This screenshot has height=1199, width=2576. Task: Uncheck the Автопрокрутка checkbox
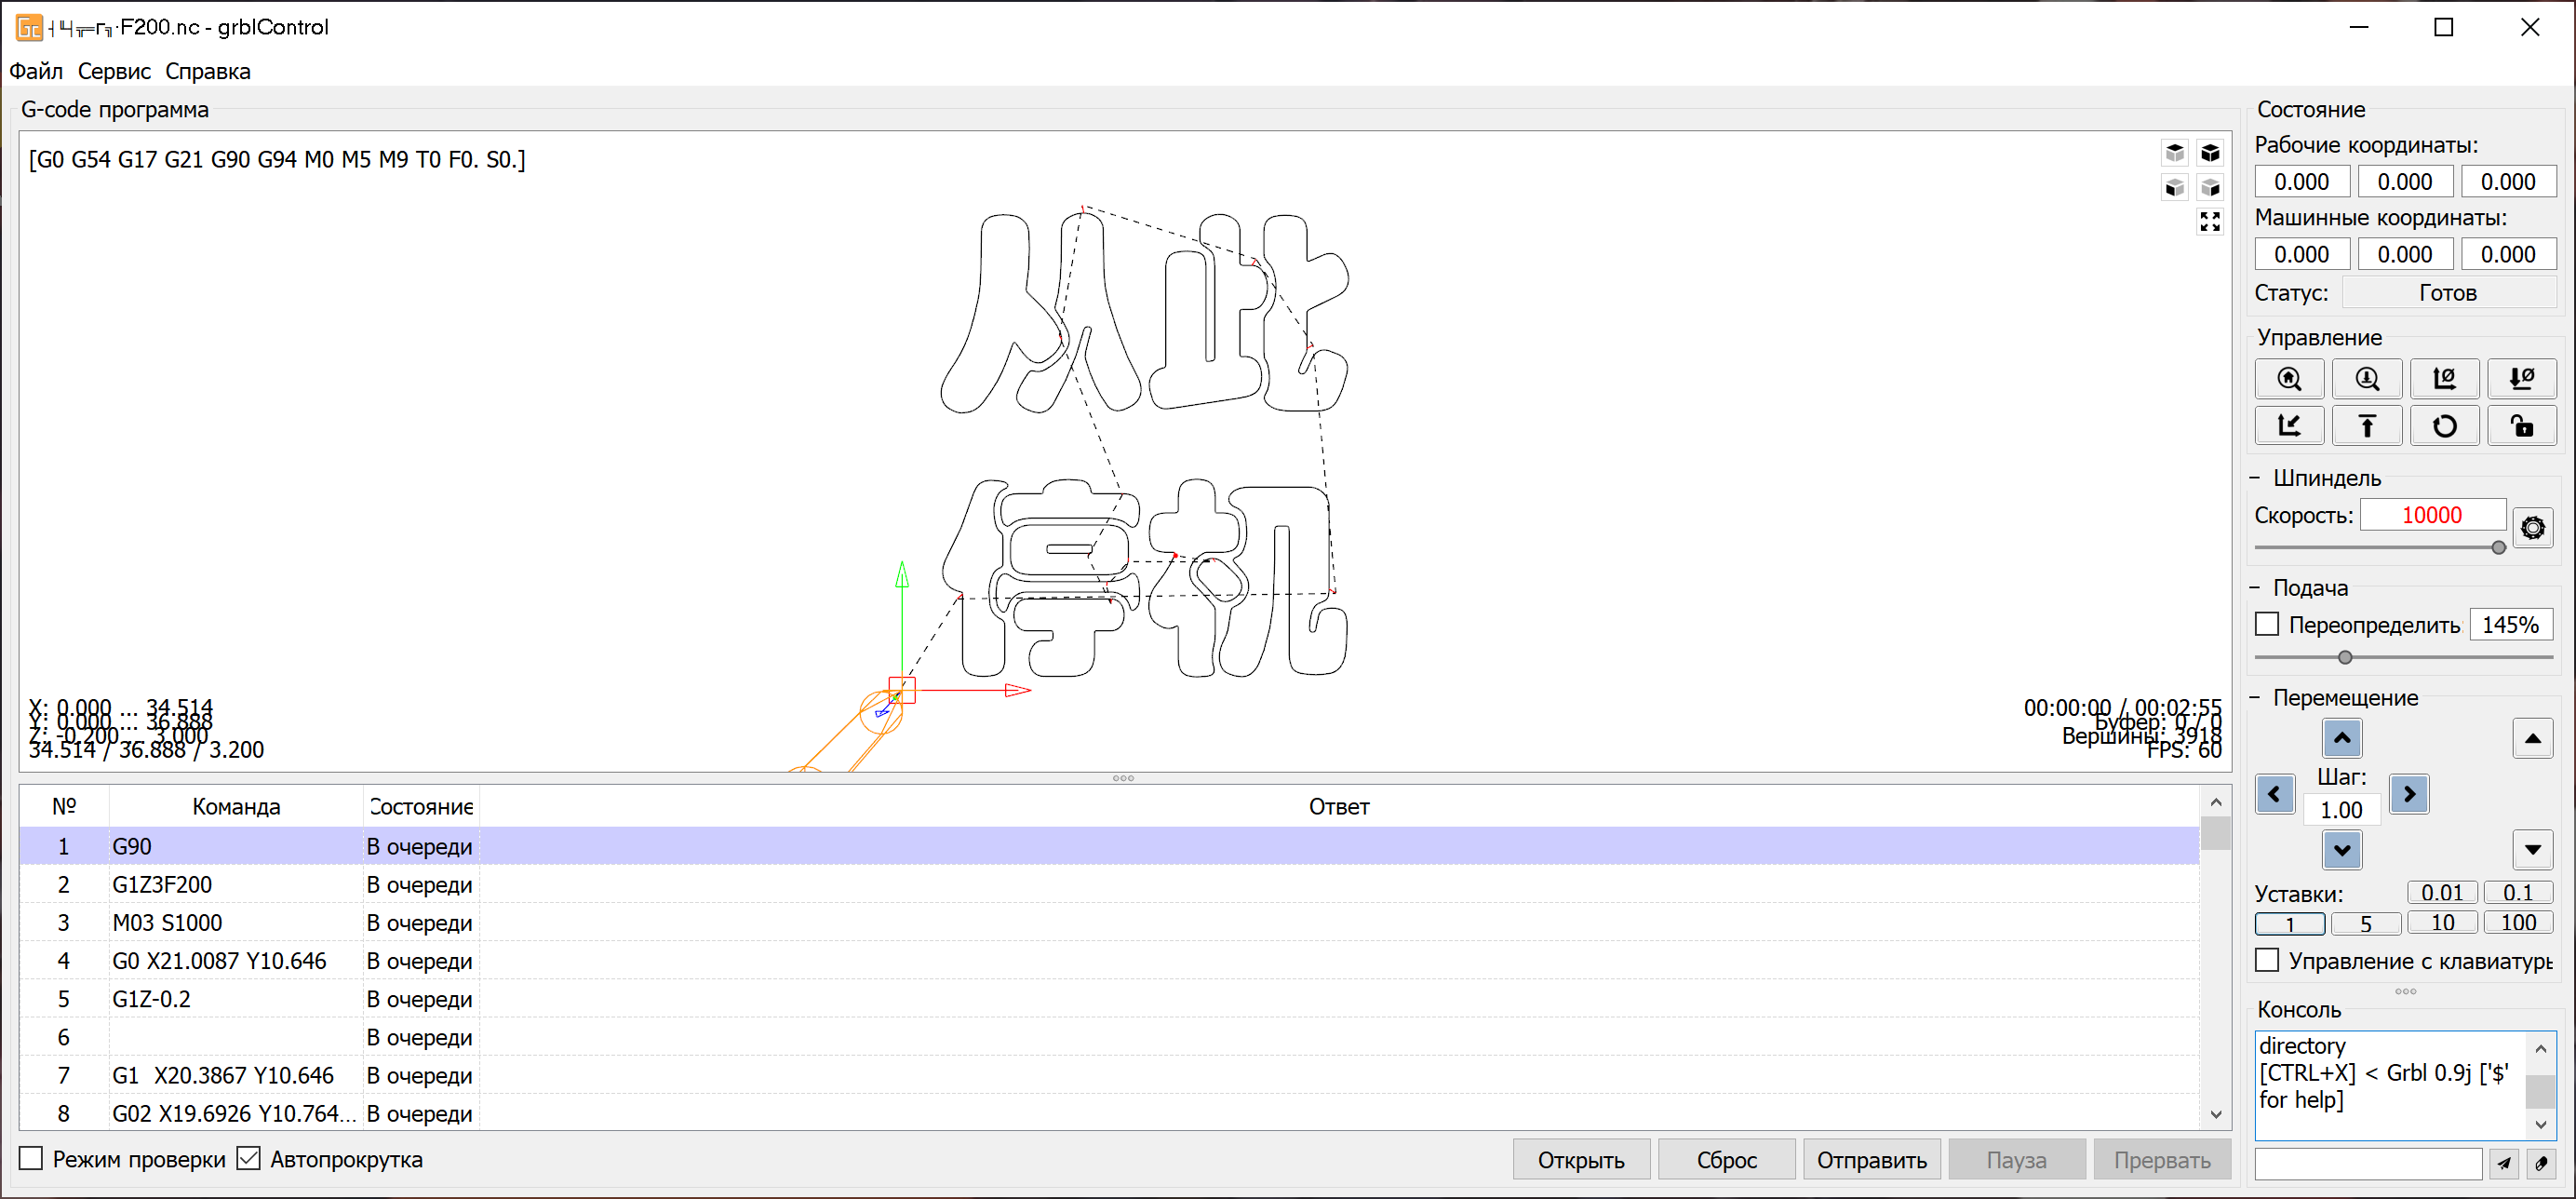tap(249, 1158)
